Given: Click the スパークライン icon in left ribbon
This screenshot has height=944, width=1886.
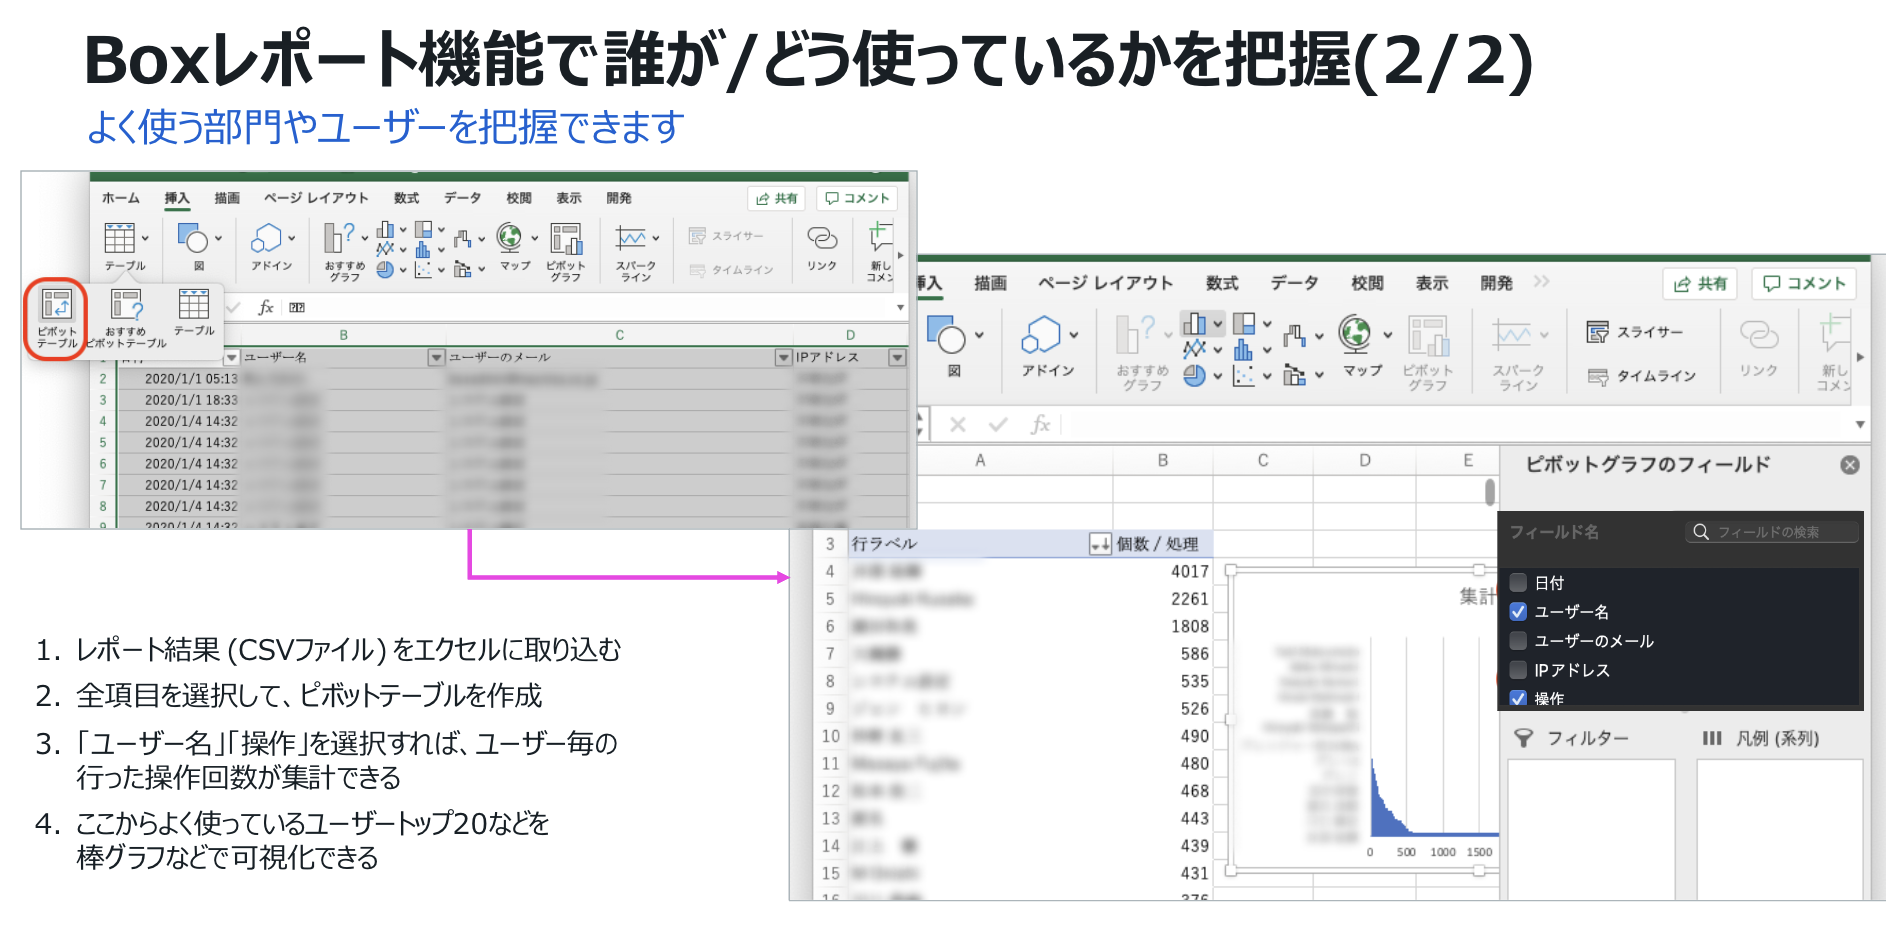Looking at the screenshot, I should click(x=635, y=250).
